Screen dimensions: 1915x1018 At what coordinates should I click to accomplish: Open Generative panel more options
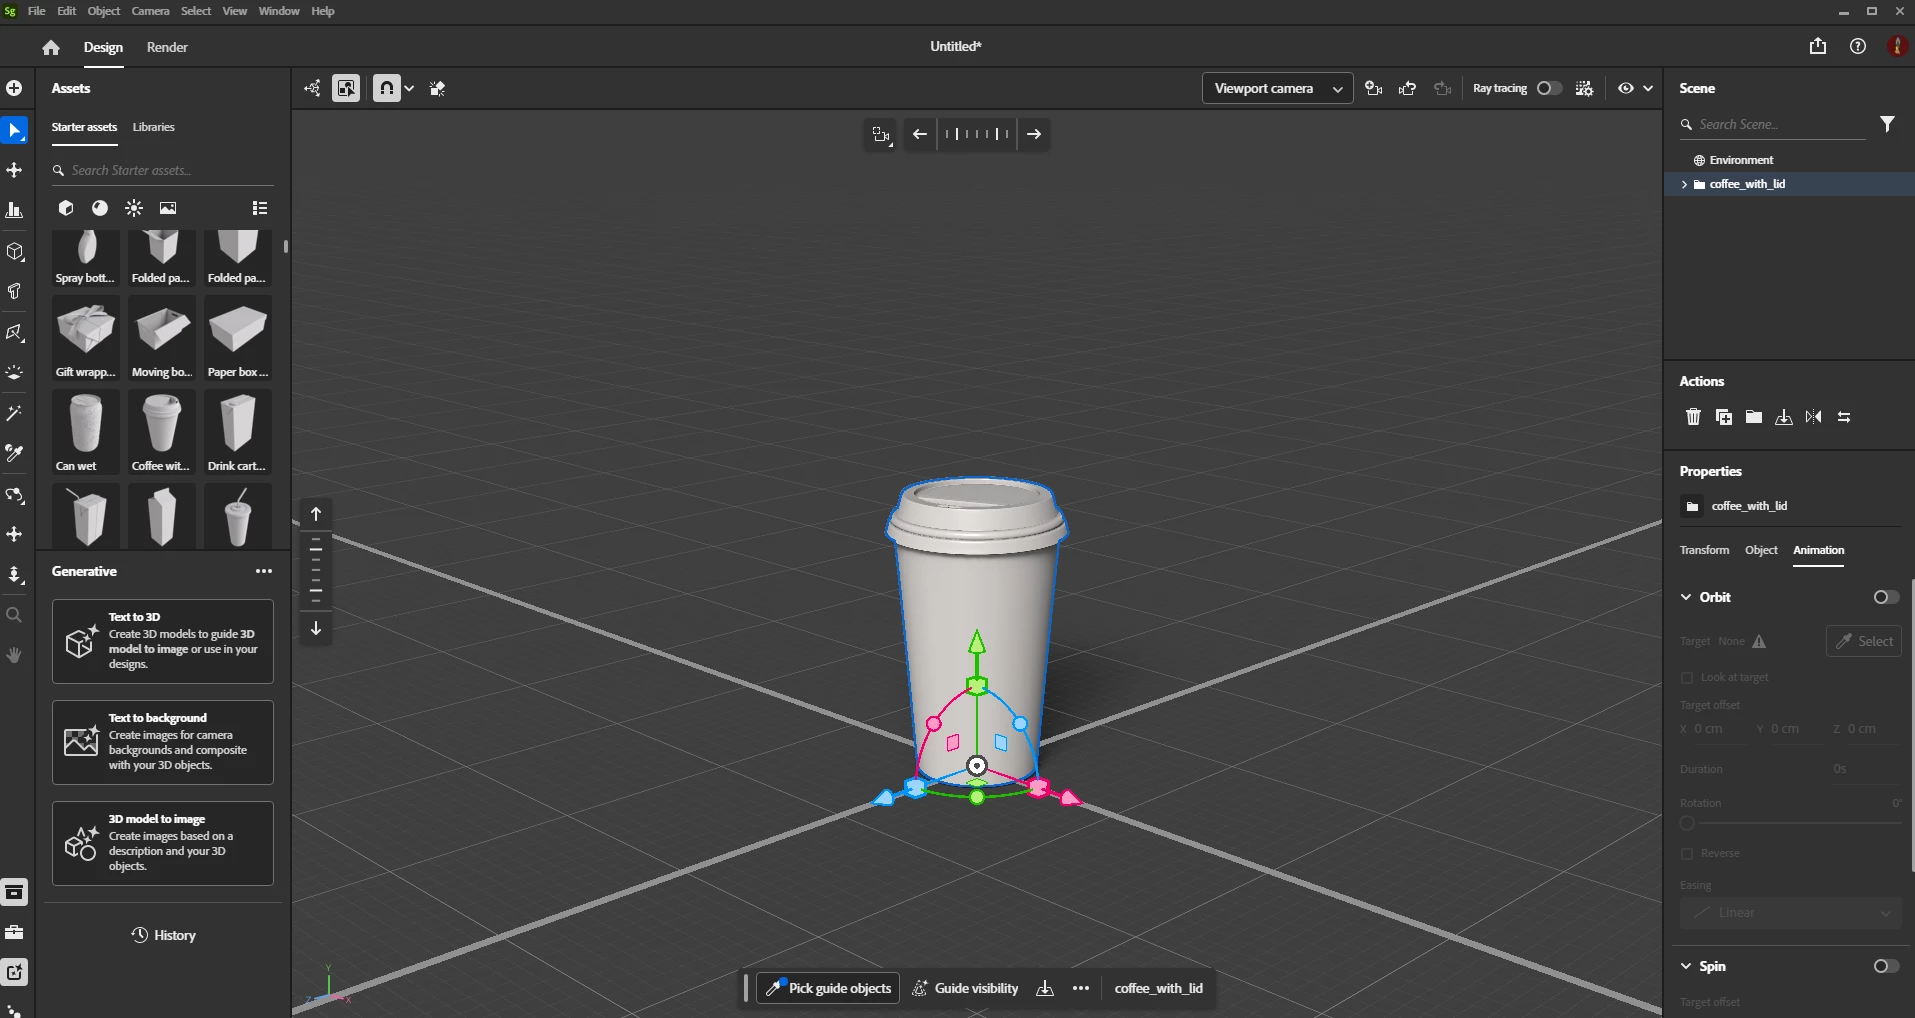pos(264,571)
